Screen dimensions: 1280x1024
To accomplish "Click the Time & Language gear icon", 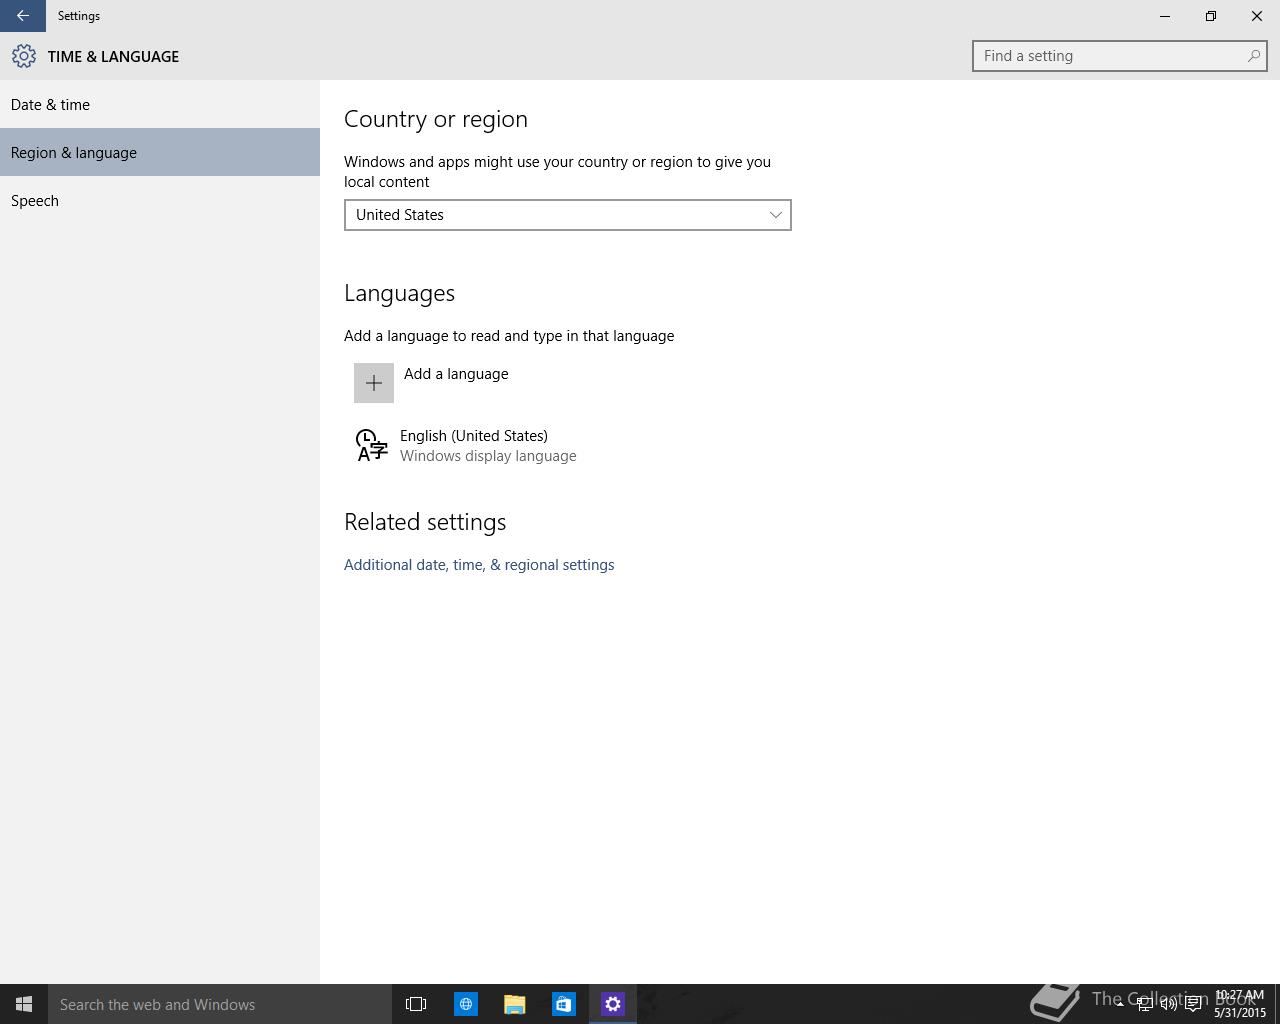I will tap(24, 56).
